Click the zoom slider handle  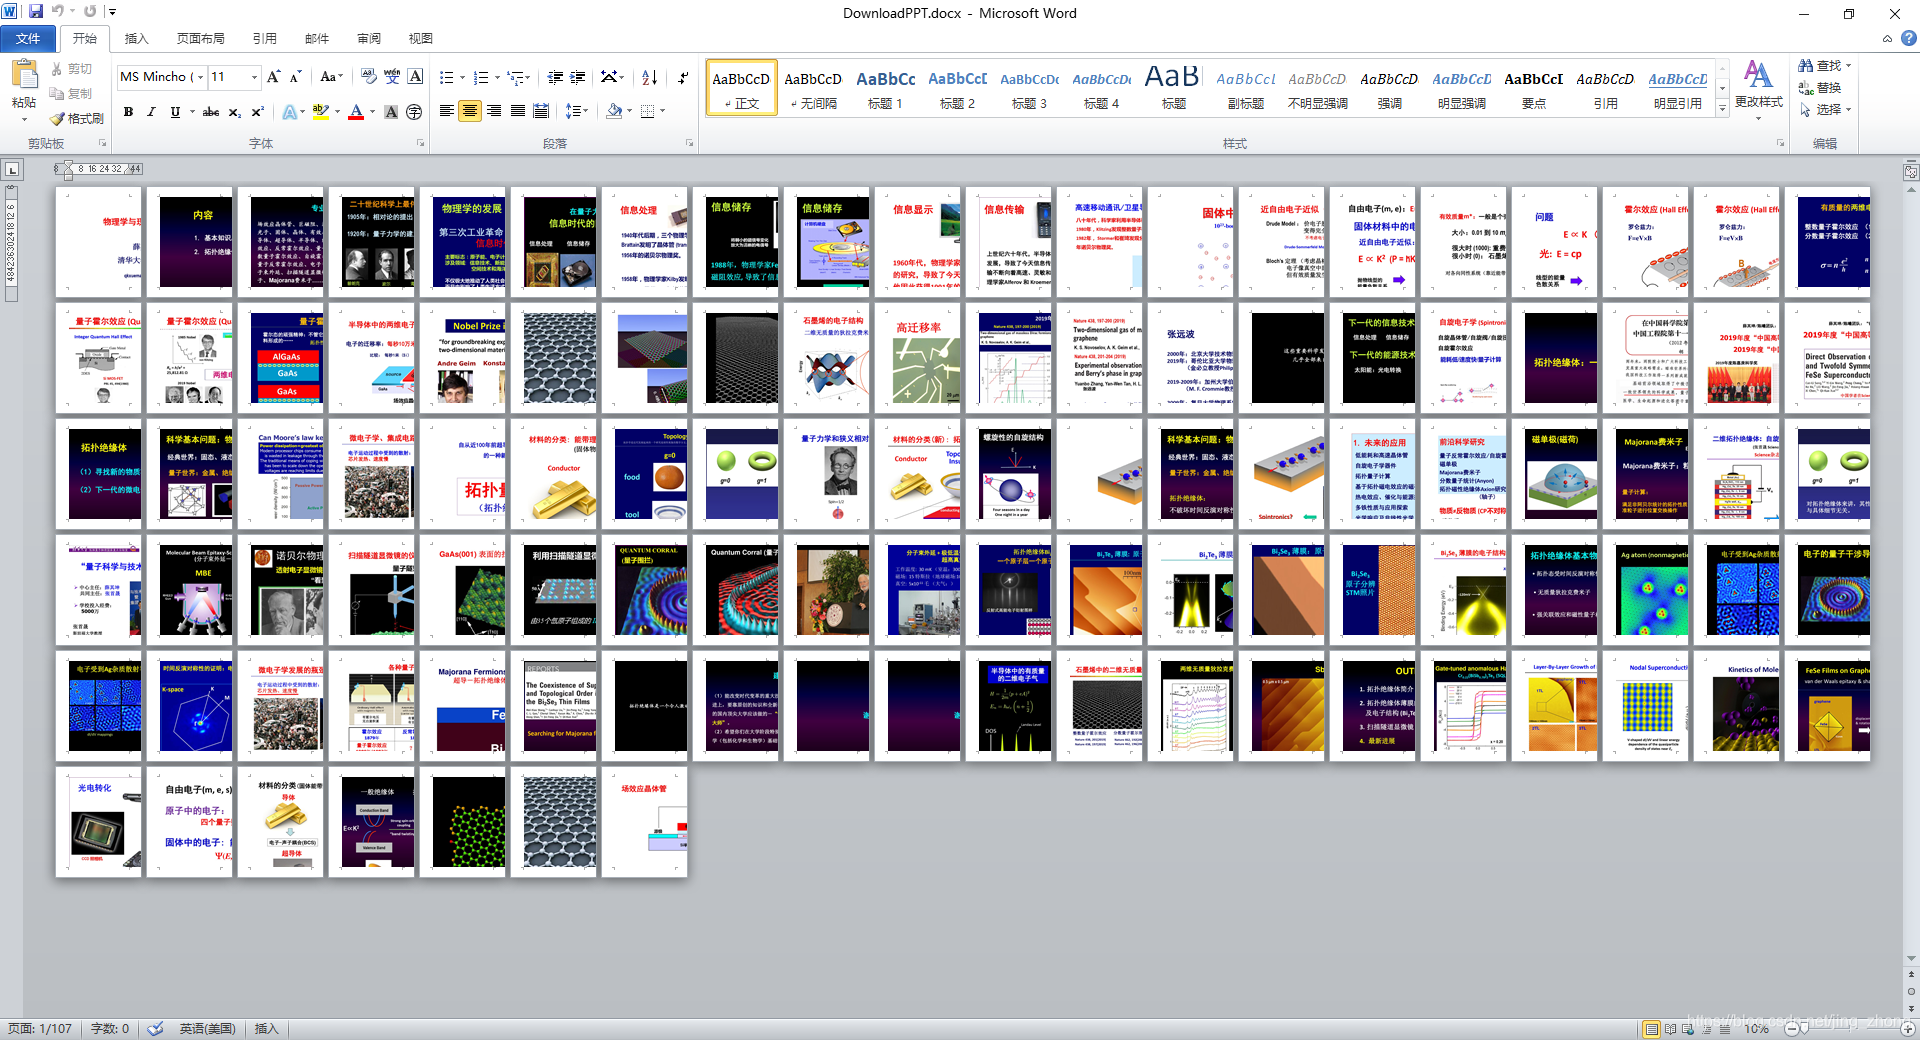pyautogui.click(x=1806, y=1028)
